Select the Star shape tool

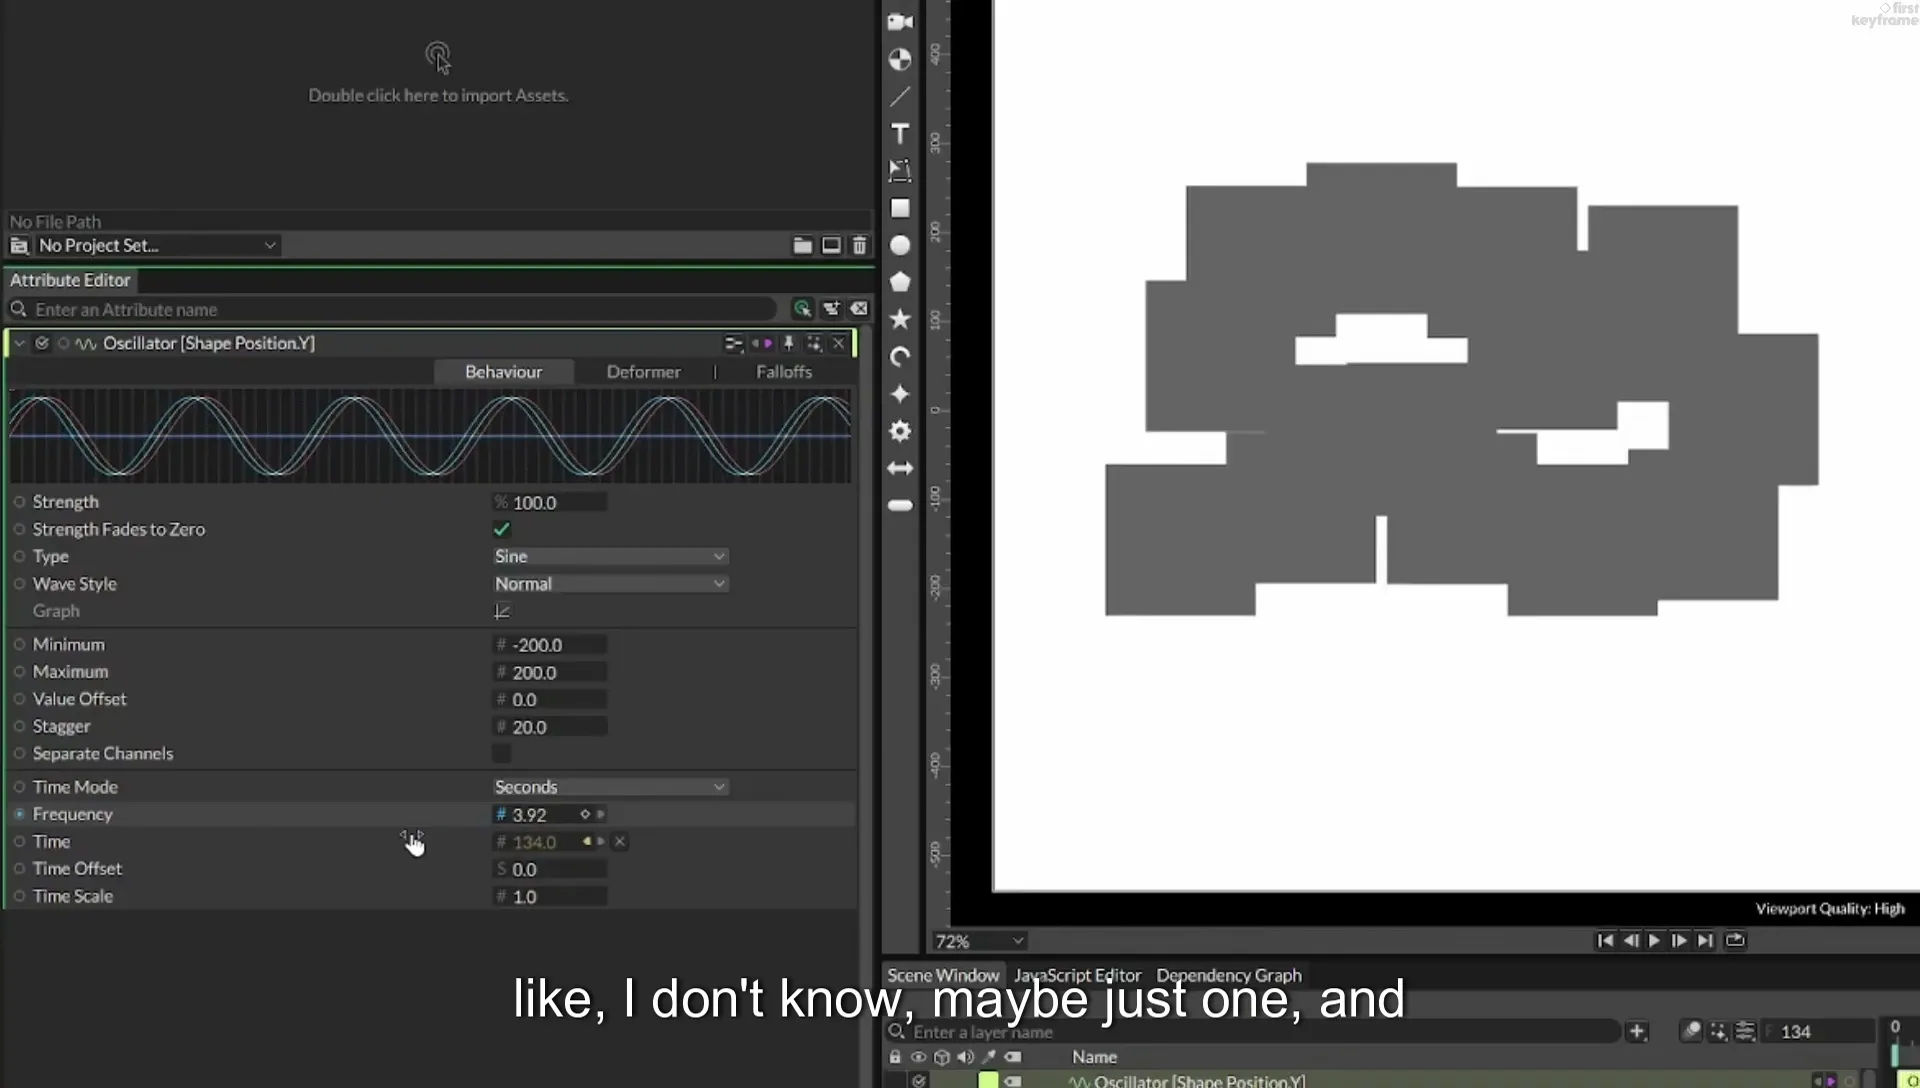(900, 319)
